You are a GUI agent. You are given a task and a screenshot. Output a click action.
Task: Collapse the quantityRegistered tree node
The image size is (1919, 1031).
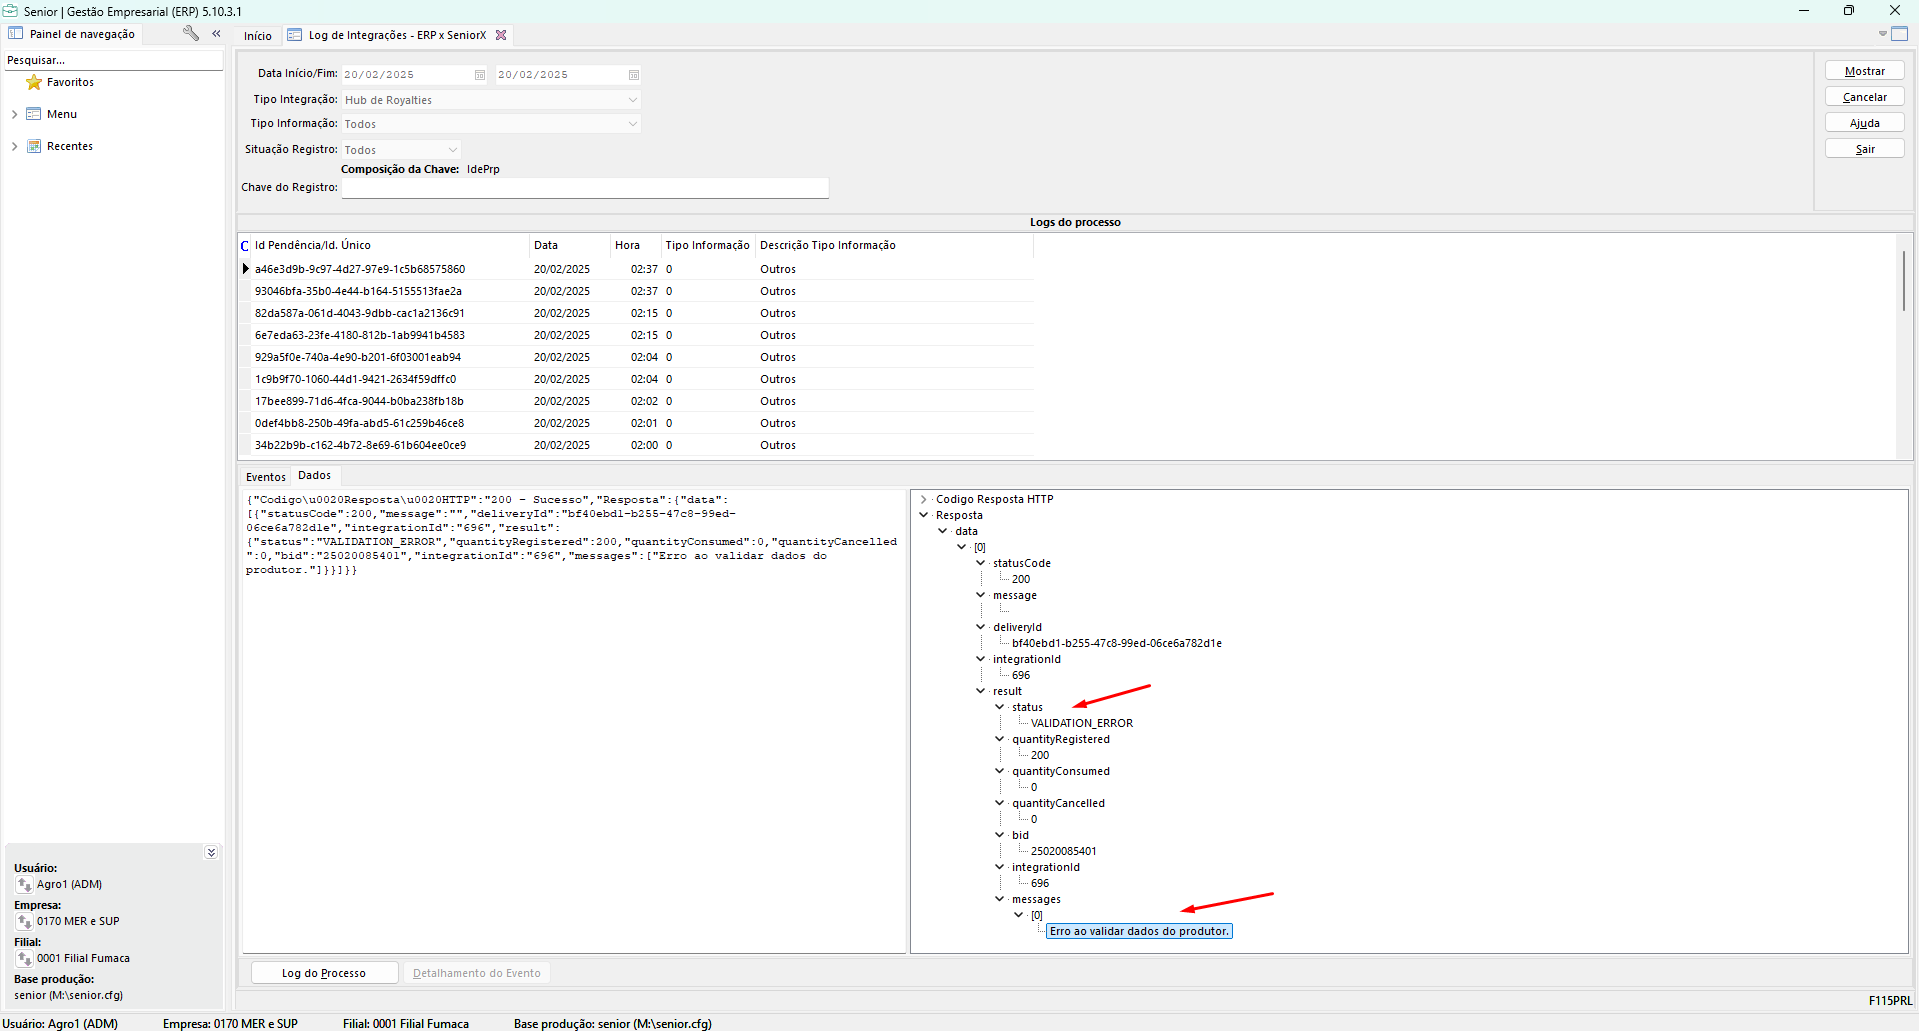(999, 739)
